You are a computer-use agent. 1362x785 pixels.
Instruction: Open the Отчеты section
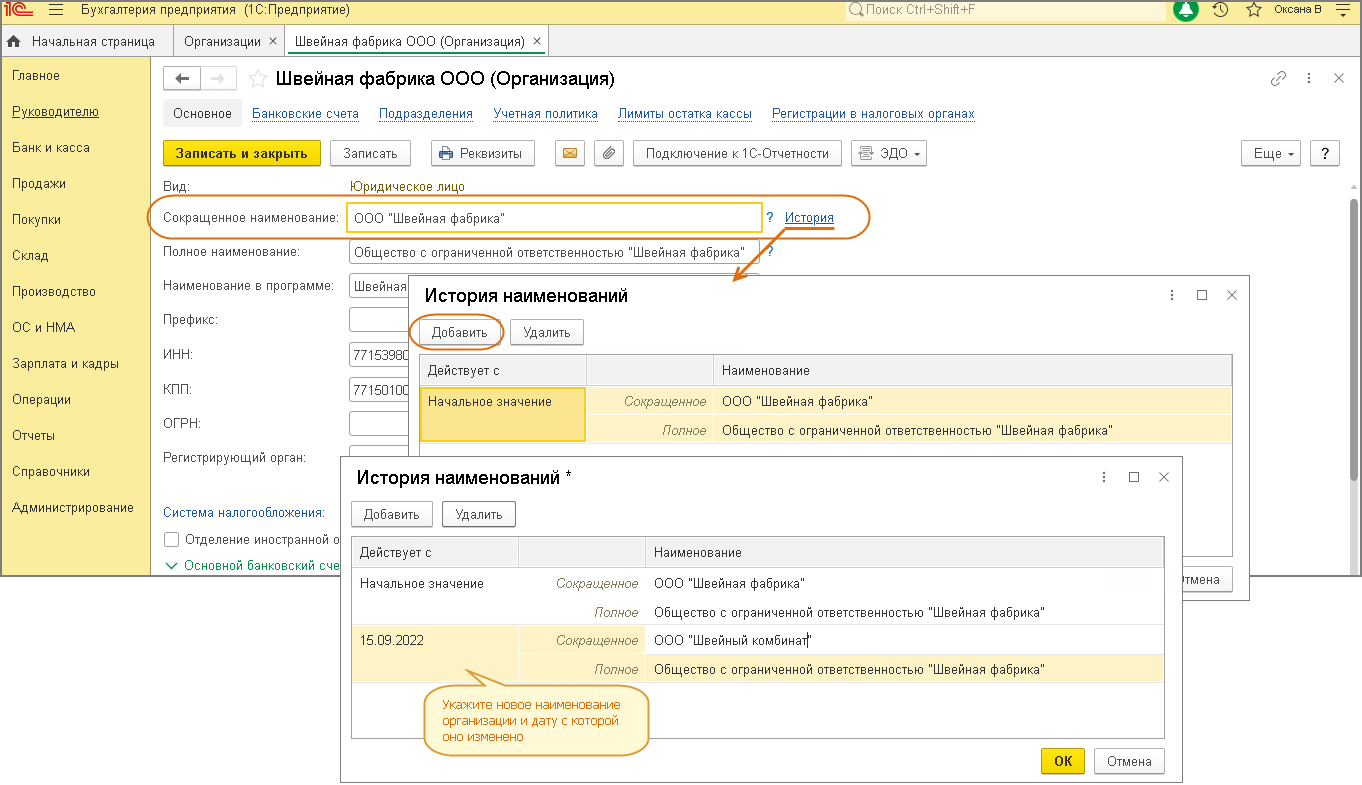click(x=33, y=436)
